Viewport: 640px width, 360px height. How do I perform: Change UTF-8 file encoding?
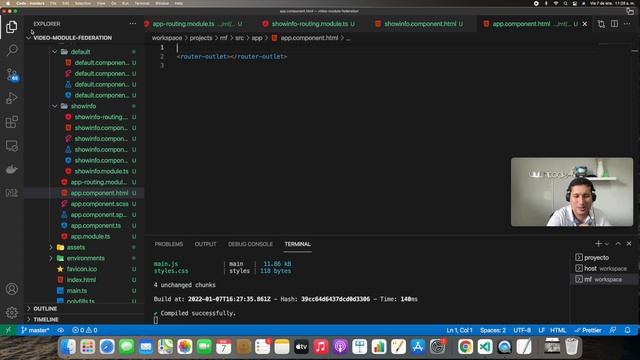pos(522,330)
